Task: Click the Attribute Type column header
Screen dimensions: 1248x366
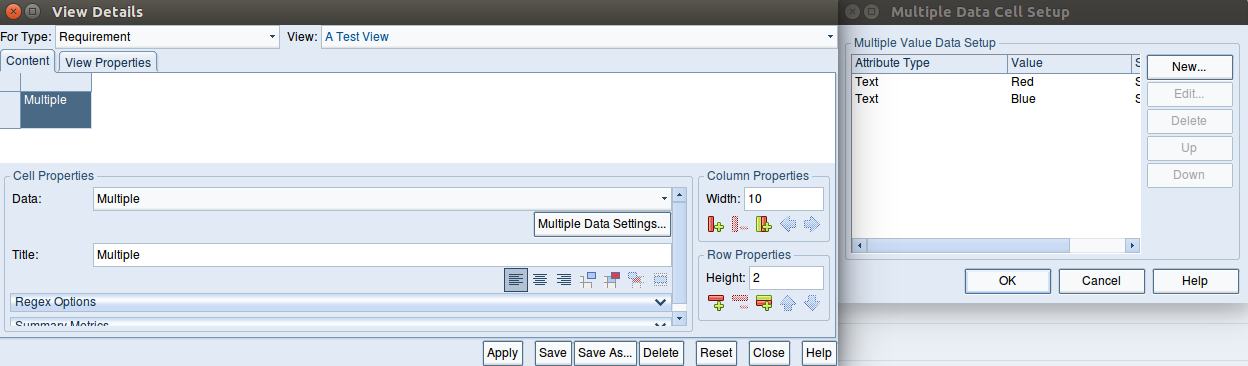Action: (930, 63)
